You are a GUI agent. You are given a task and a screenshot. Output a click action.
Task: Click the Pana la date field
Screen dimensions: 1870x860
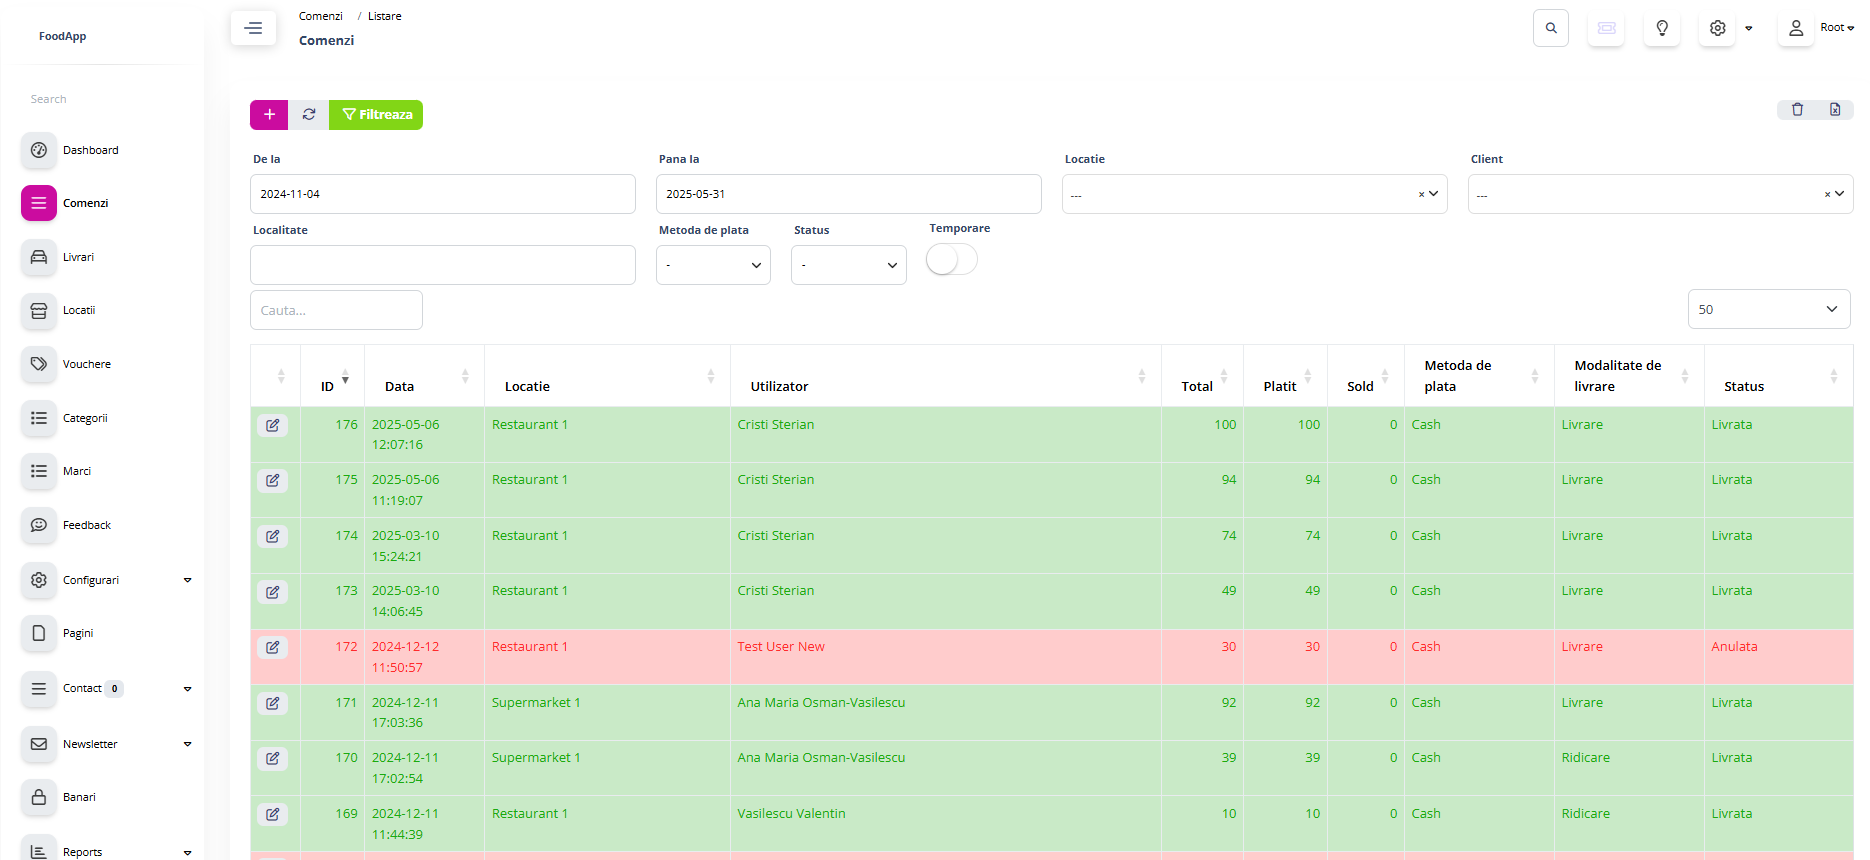pos(849,194)
